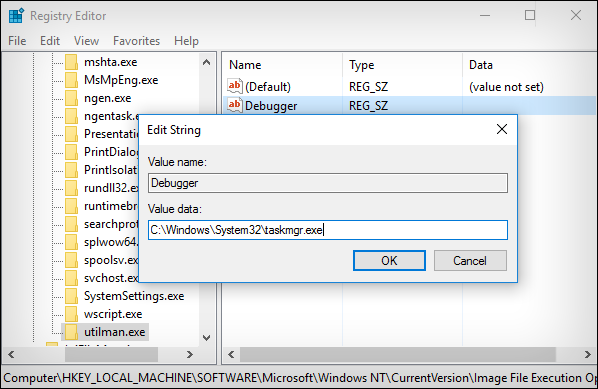This screenshot has width=598, height=389.
Task: Click the registry path in status bar
Action: click(x=299, y=378)
